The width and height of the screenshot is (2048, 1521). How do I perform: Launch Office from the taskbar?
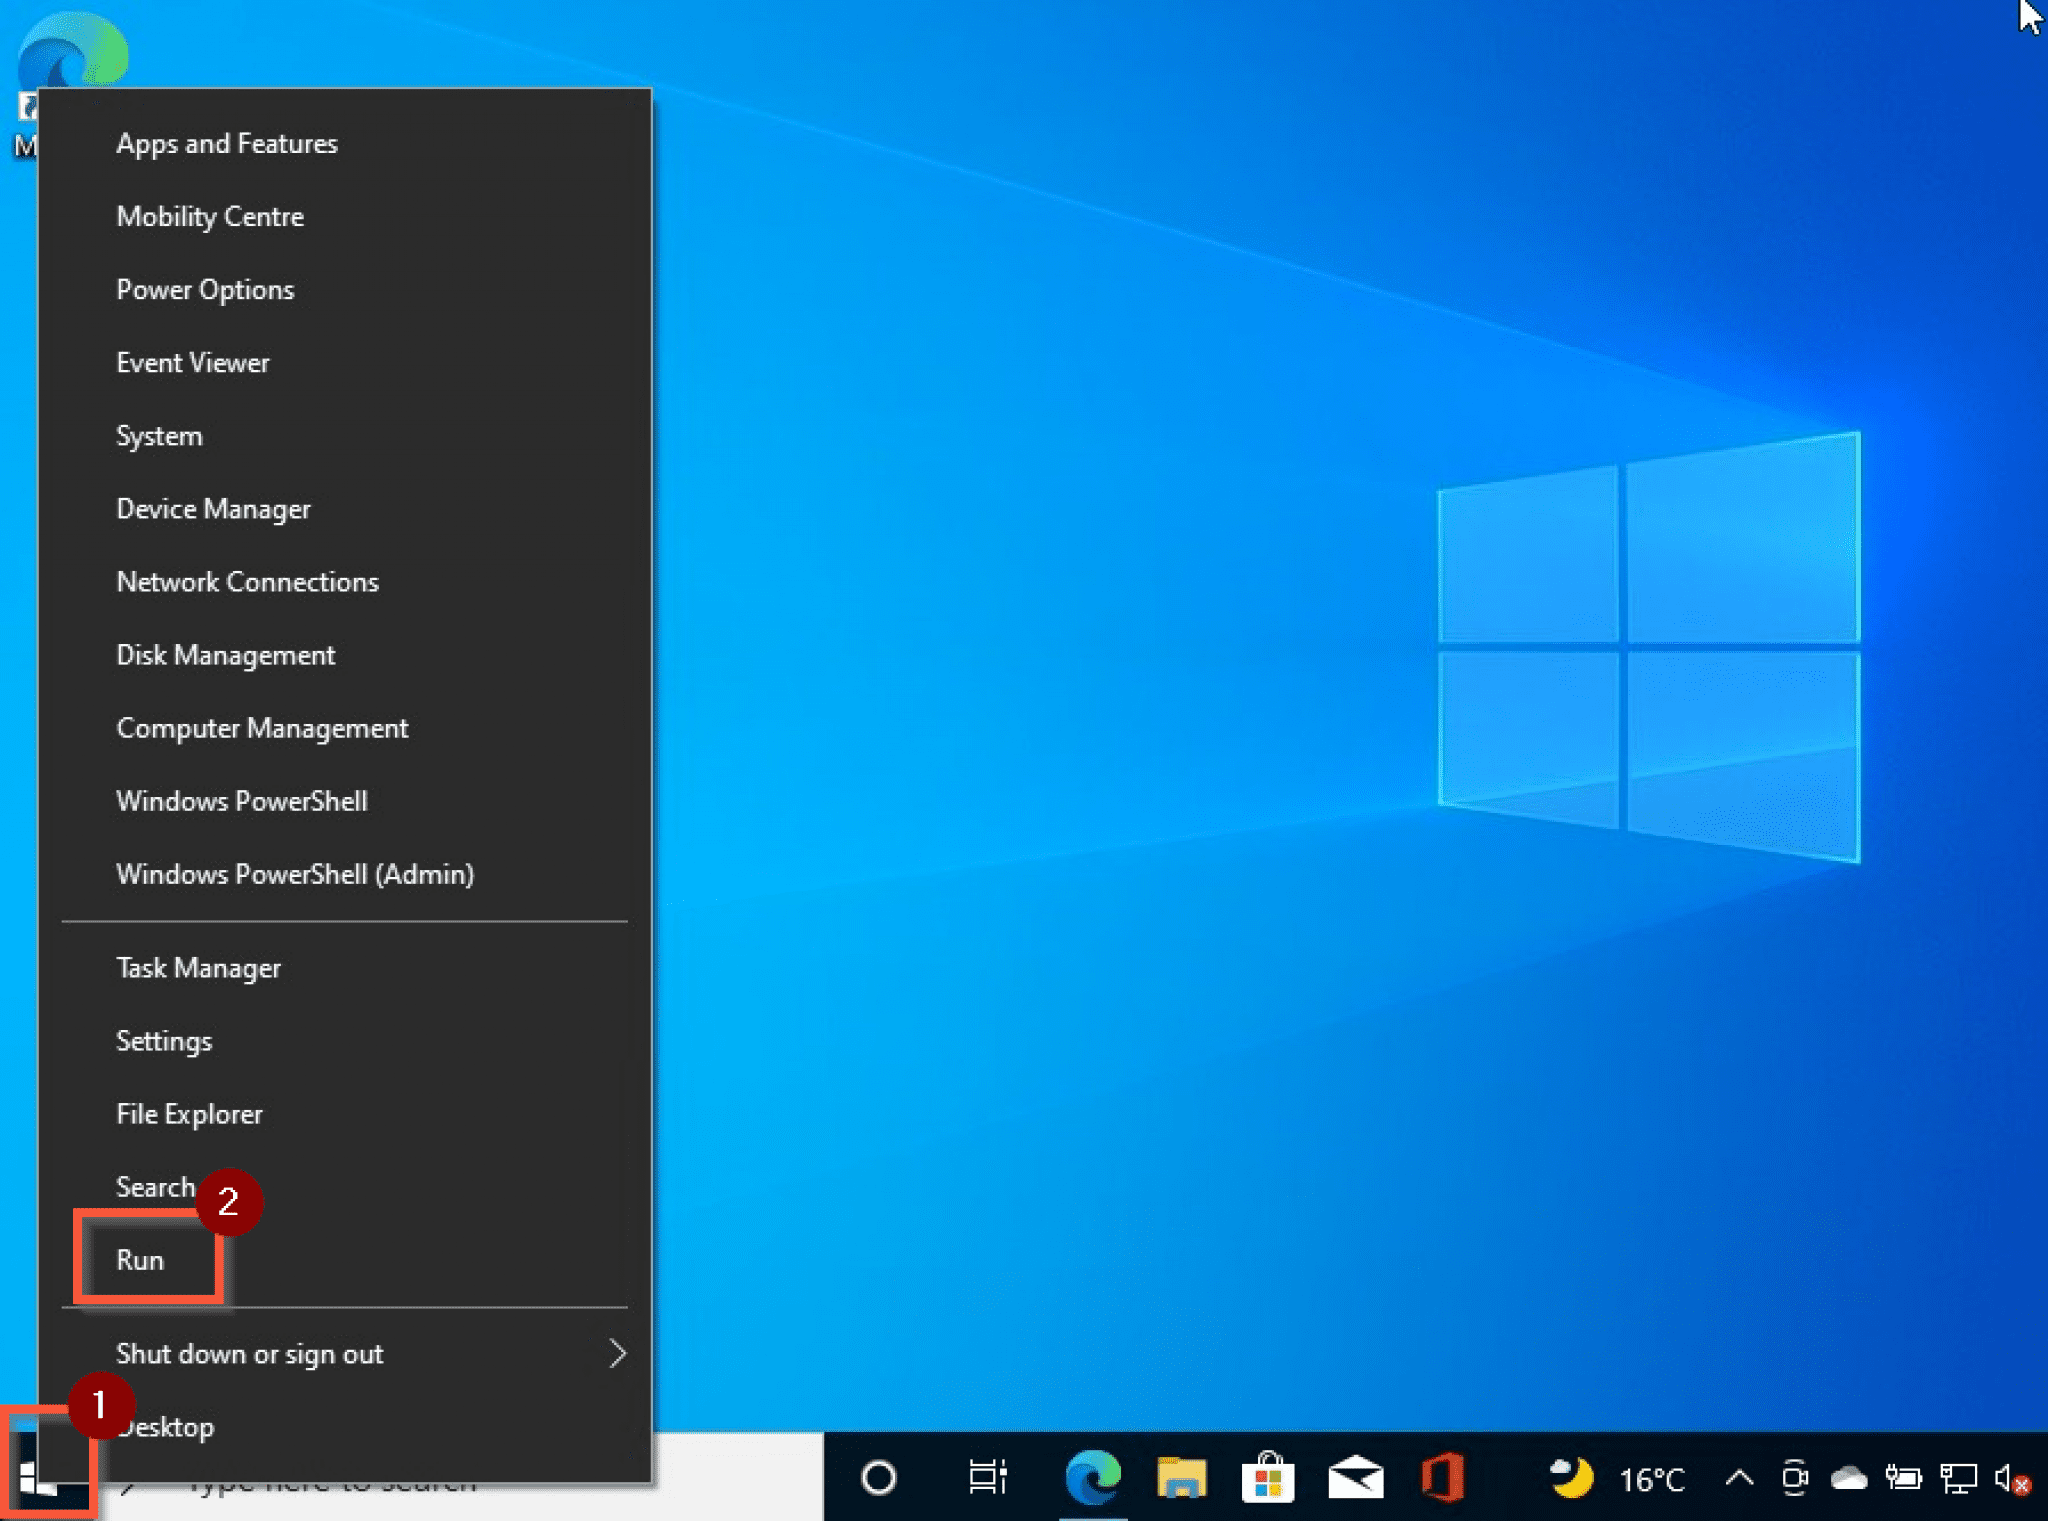[1442, 1477]
